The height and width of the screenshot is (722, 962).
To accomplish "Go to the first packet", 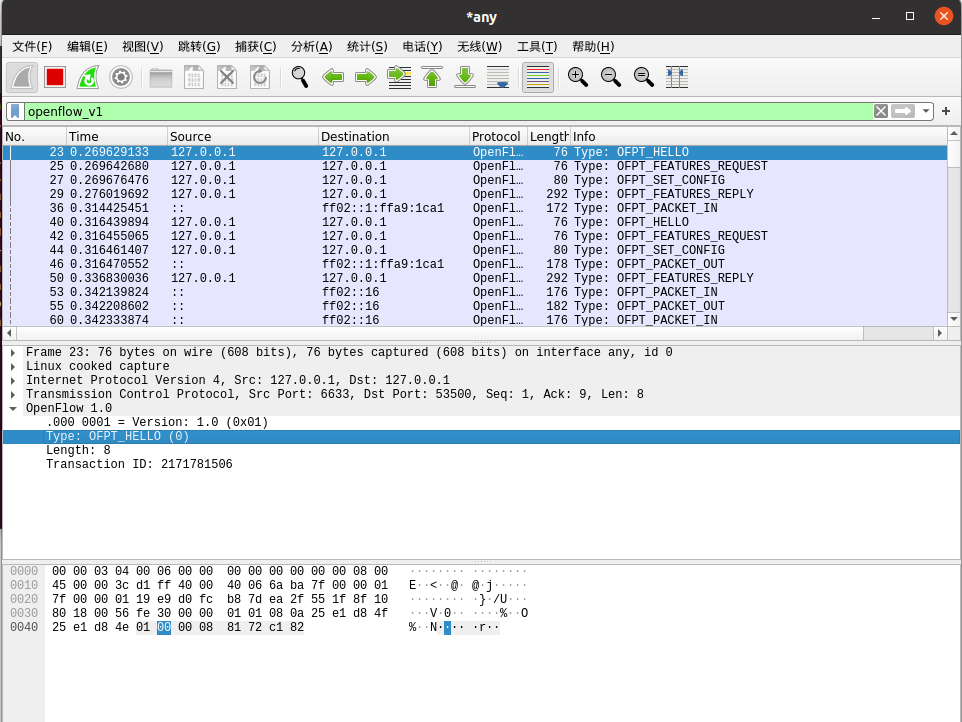I will point(431,77).
